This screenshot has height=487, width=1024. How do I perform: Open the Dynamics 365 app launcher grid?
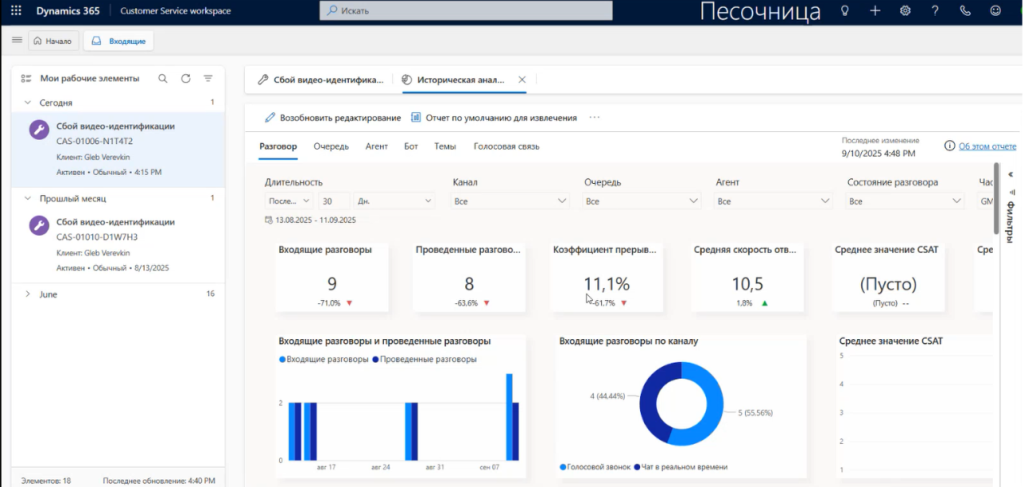point(16,10)
